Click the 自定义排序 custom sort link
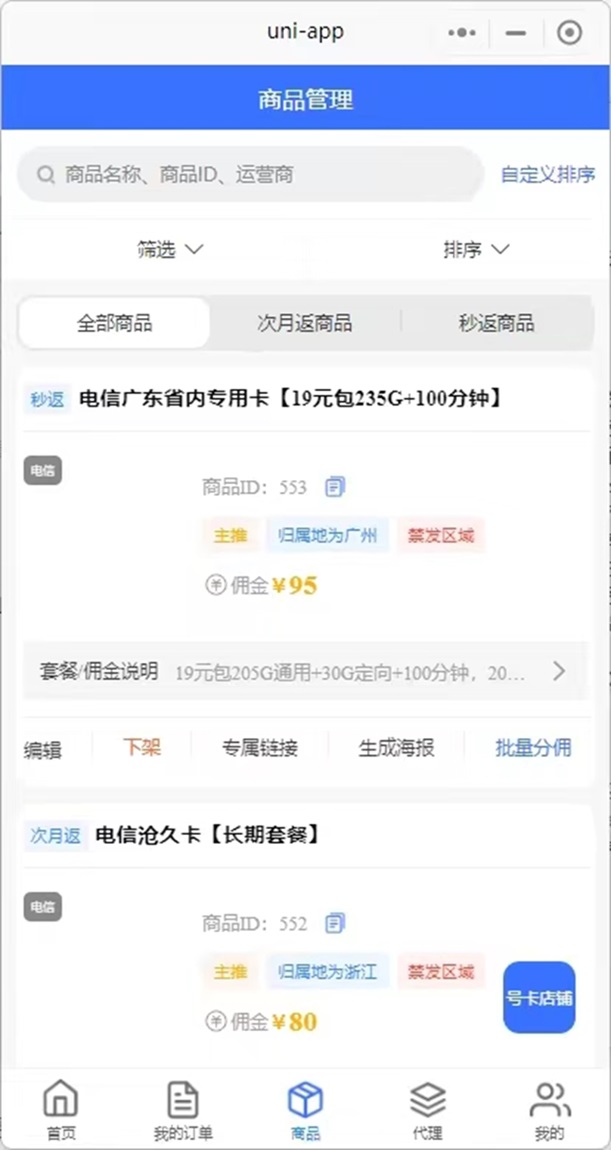The image size is (611, 1150). click(x=546, y=174)
